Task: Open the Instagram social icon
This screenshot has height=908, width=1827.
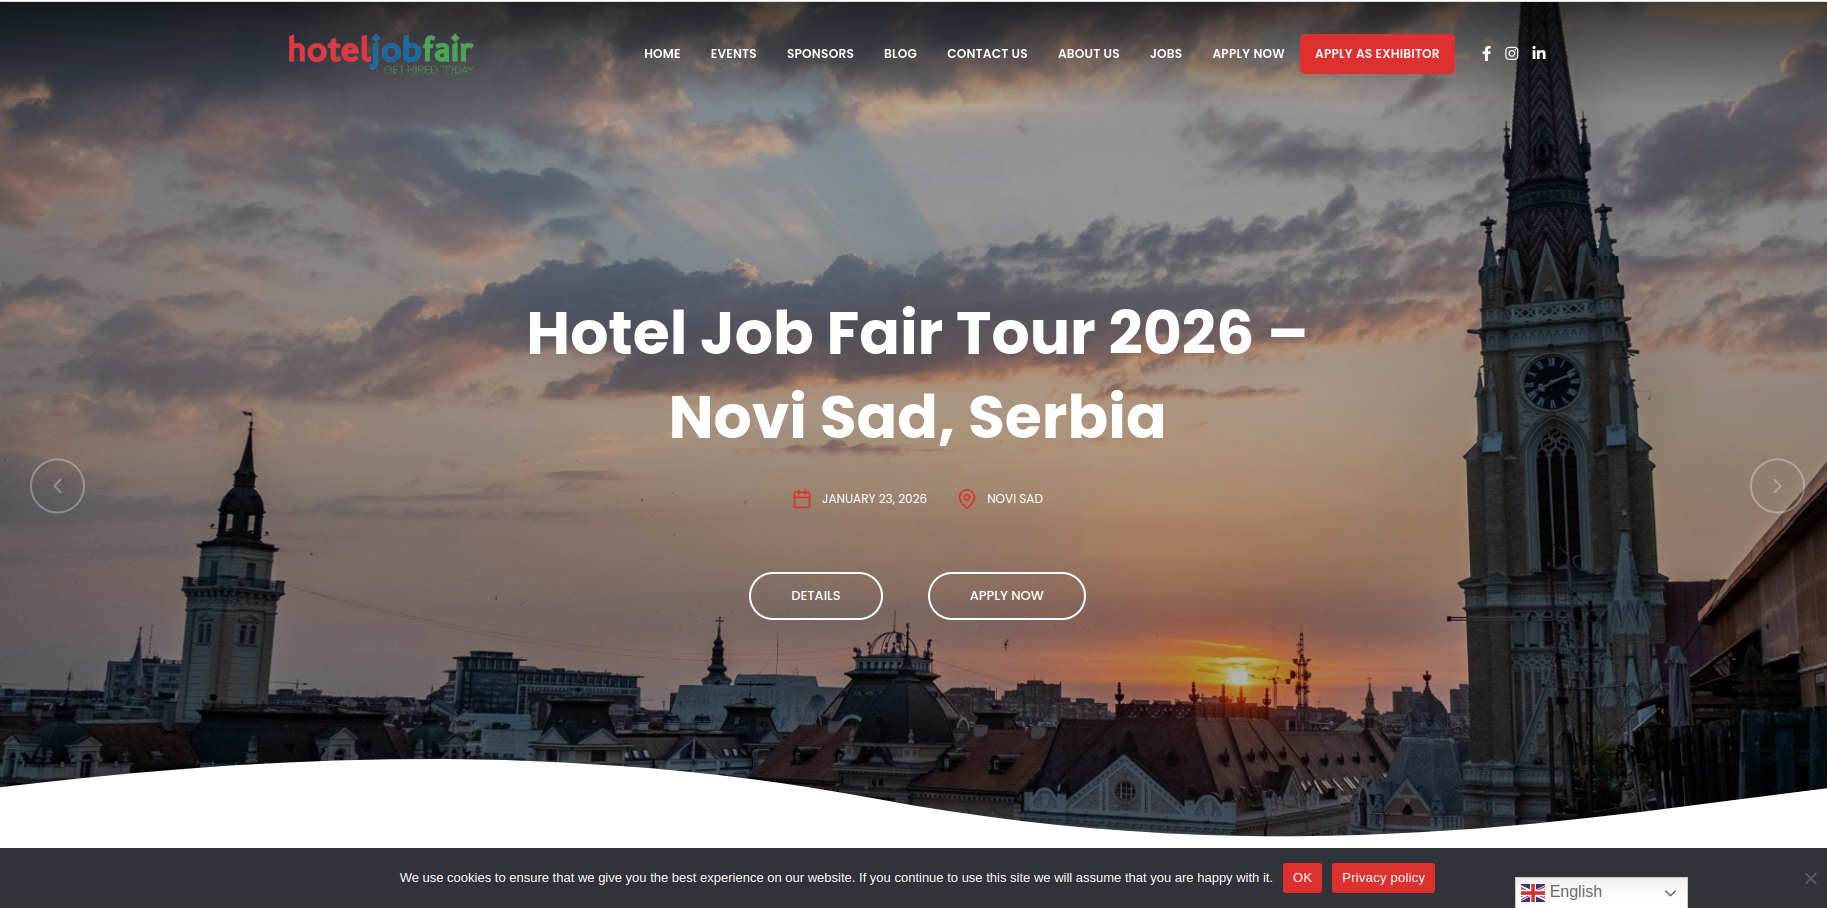Action: point(1512,54)
